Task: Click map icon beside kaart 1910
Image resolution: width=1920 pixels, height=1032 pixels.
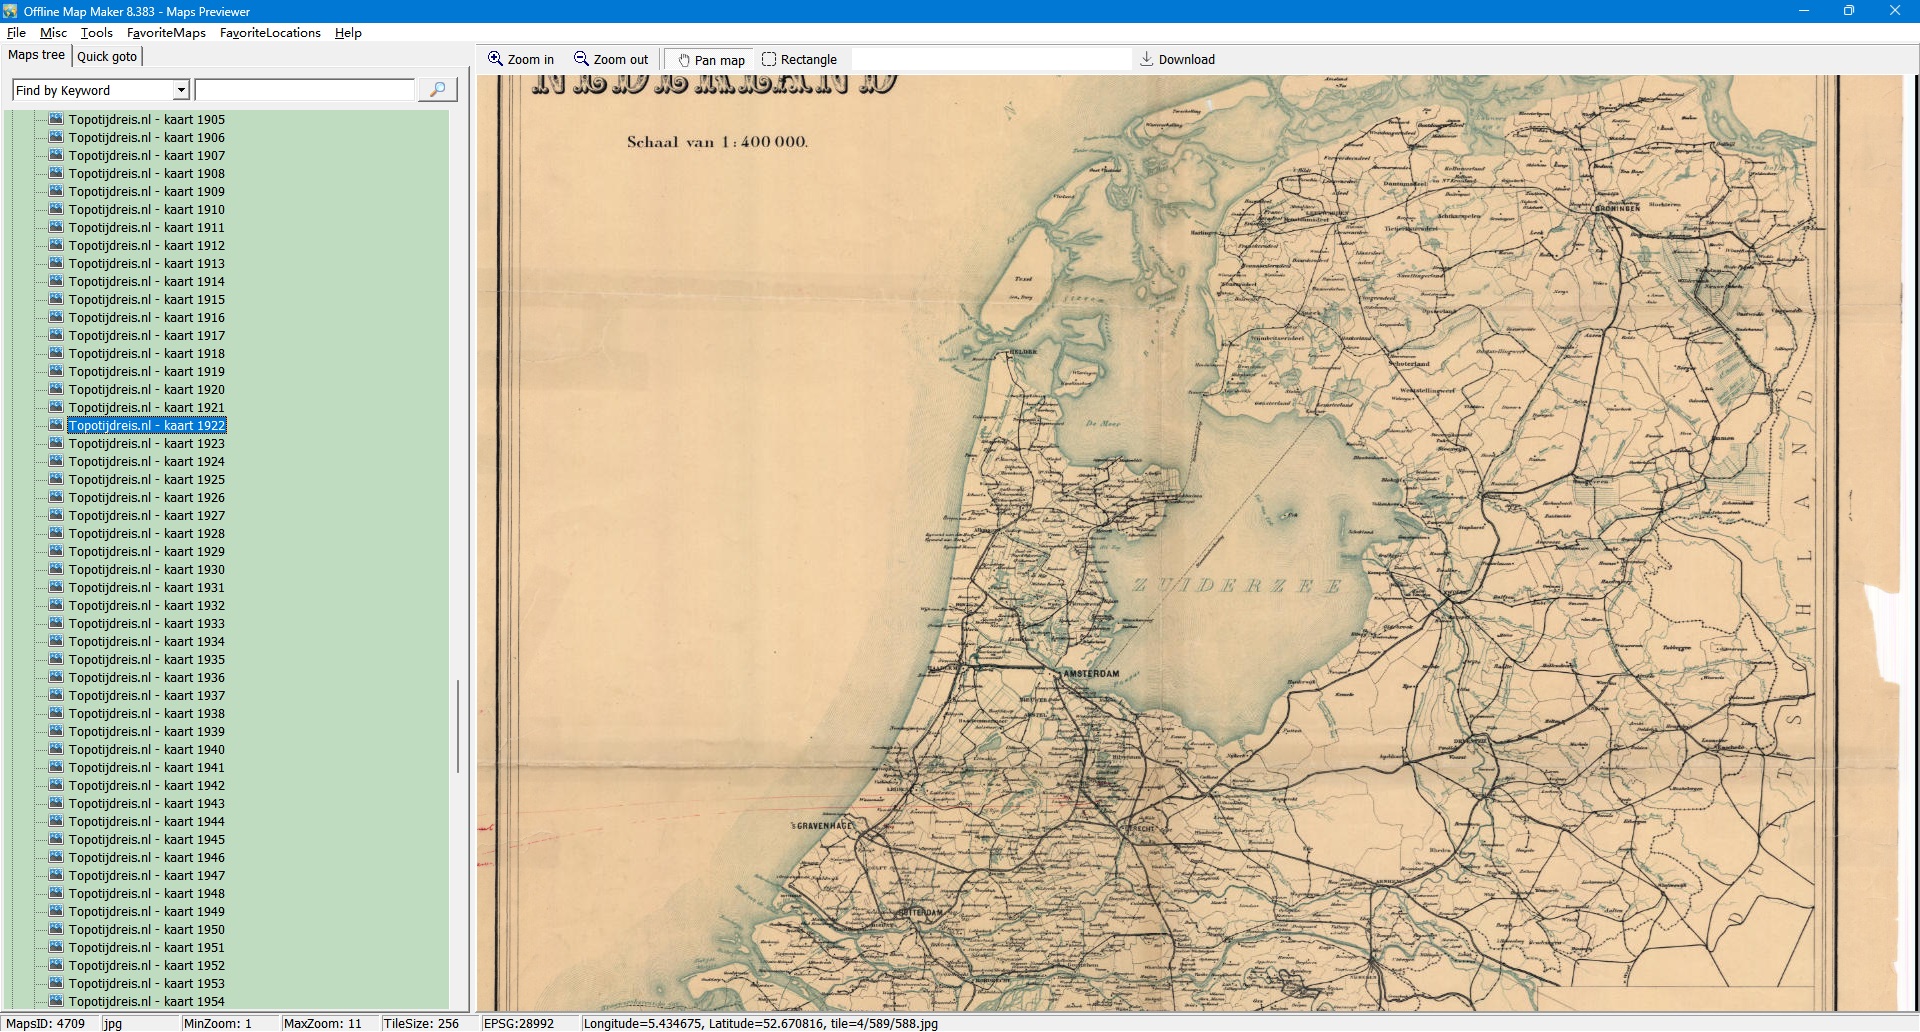Action: [x=56, y=209]
